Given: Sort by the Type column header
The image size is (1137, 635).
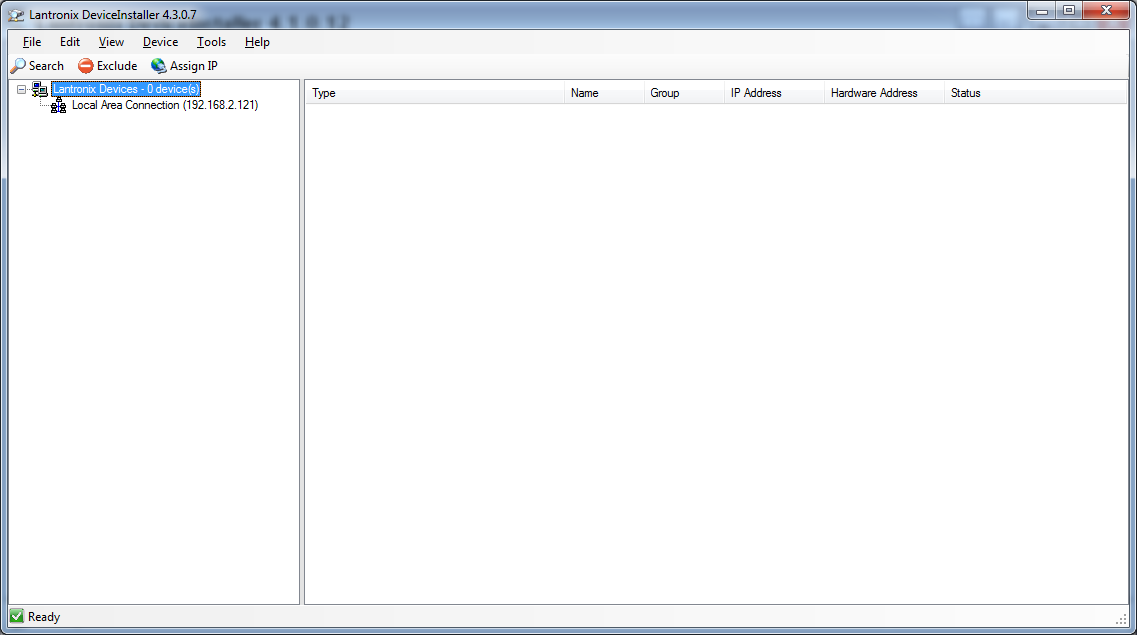Looking at the screenshot, I should 435,93.
